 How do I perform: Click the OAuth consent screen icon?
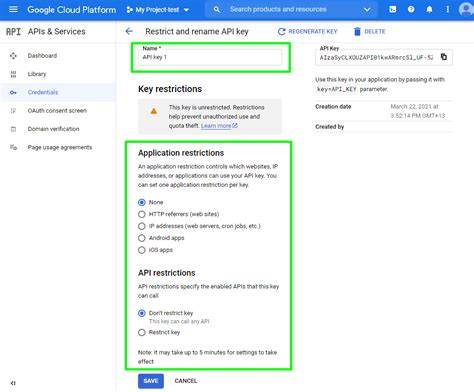[x=13, y=111]
